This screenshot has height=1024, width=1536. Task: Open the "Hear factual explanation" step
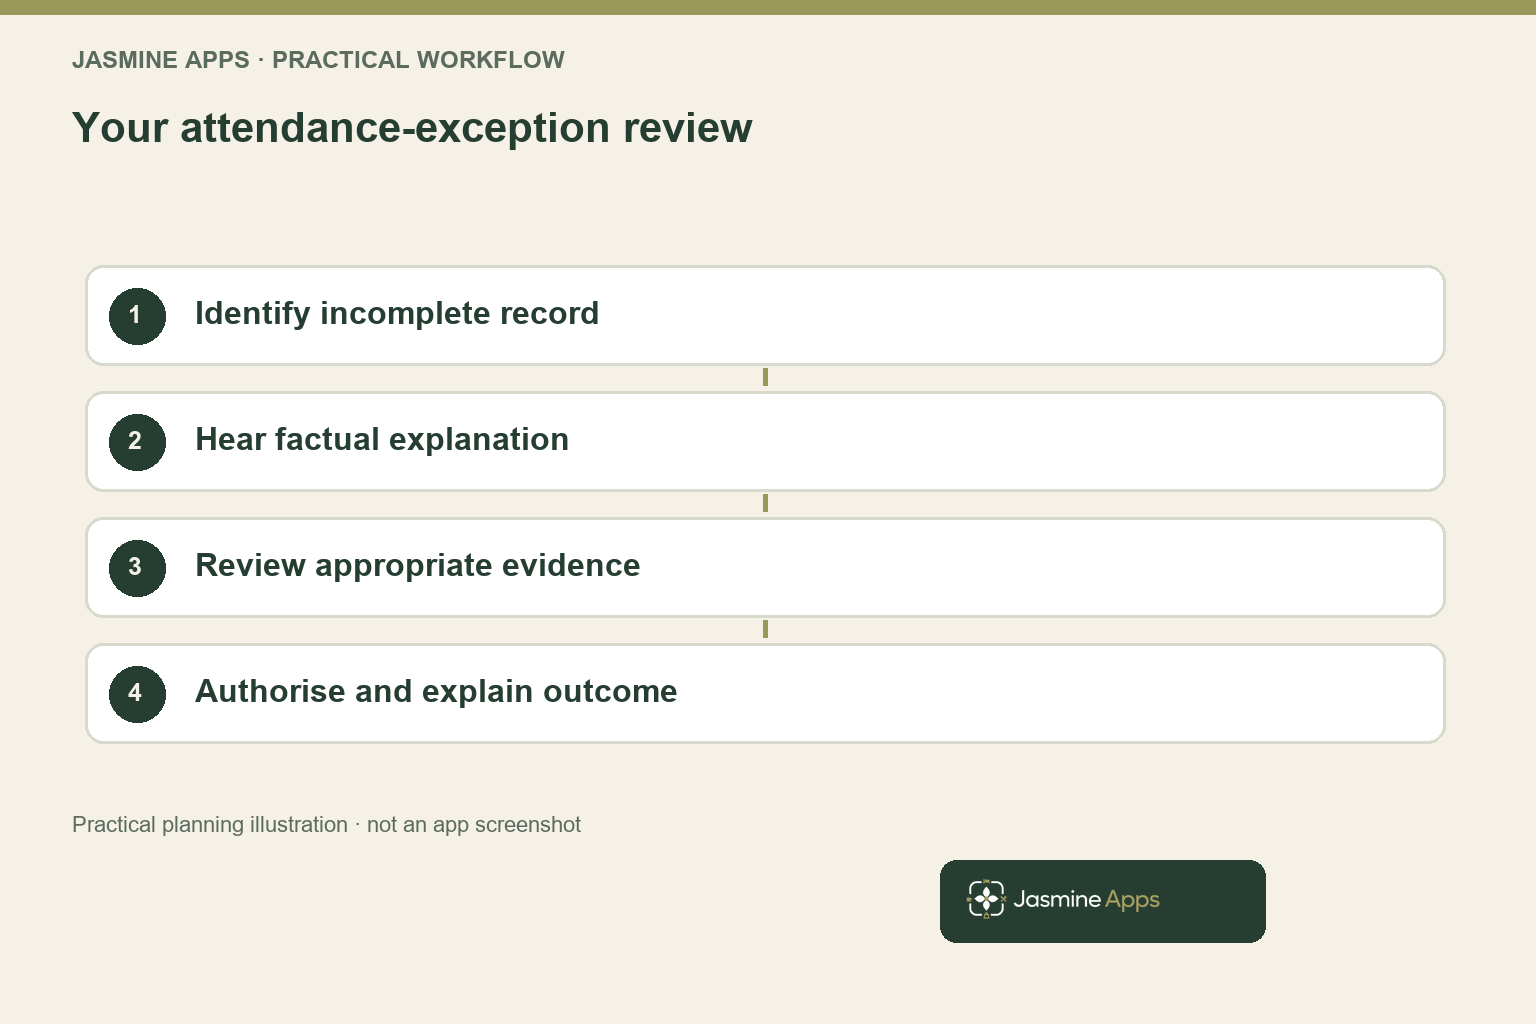click(765, 441)
